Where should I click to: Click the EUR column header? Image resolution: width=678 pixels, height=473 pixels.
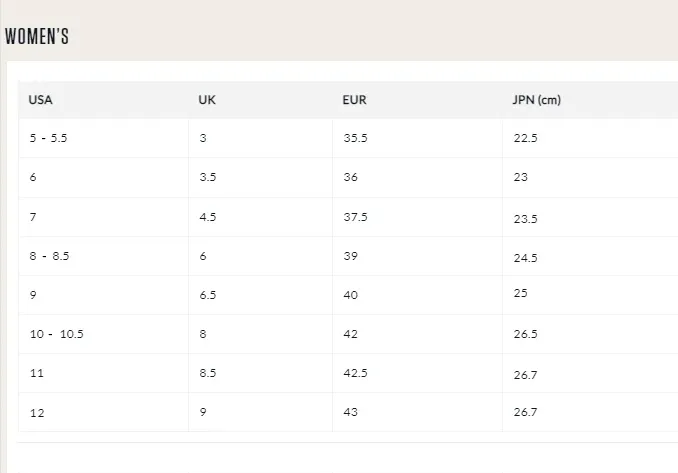(353, 100)
